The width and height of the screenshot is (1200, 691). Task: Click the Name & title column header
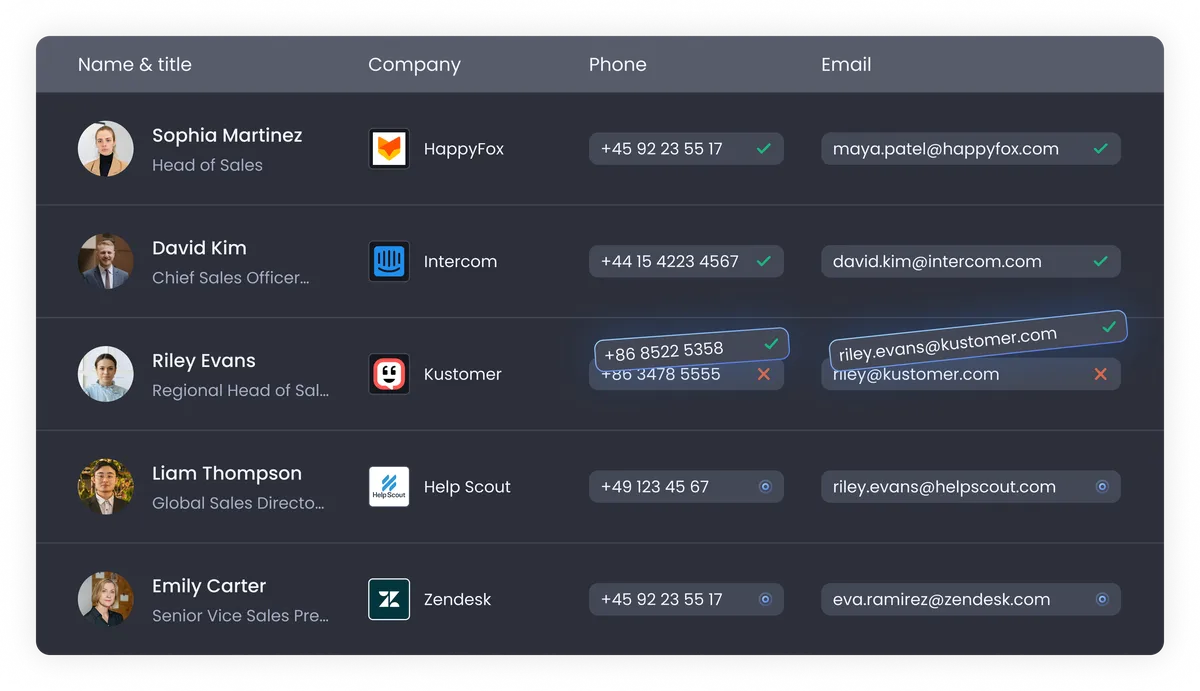pyautogui.click(x=135, y=64)
